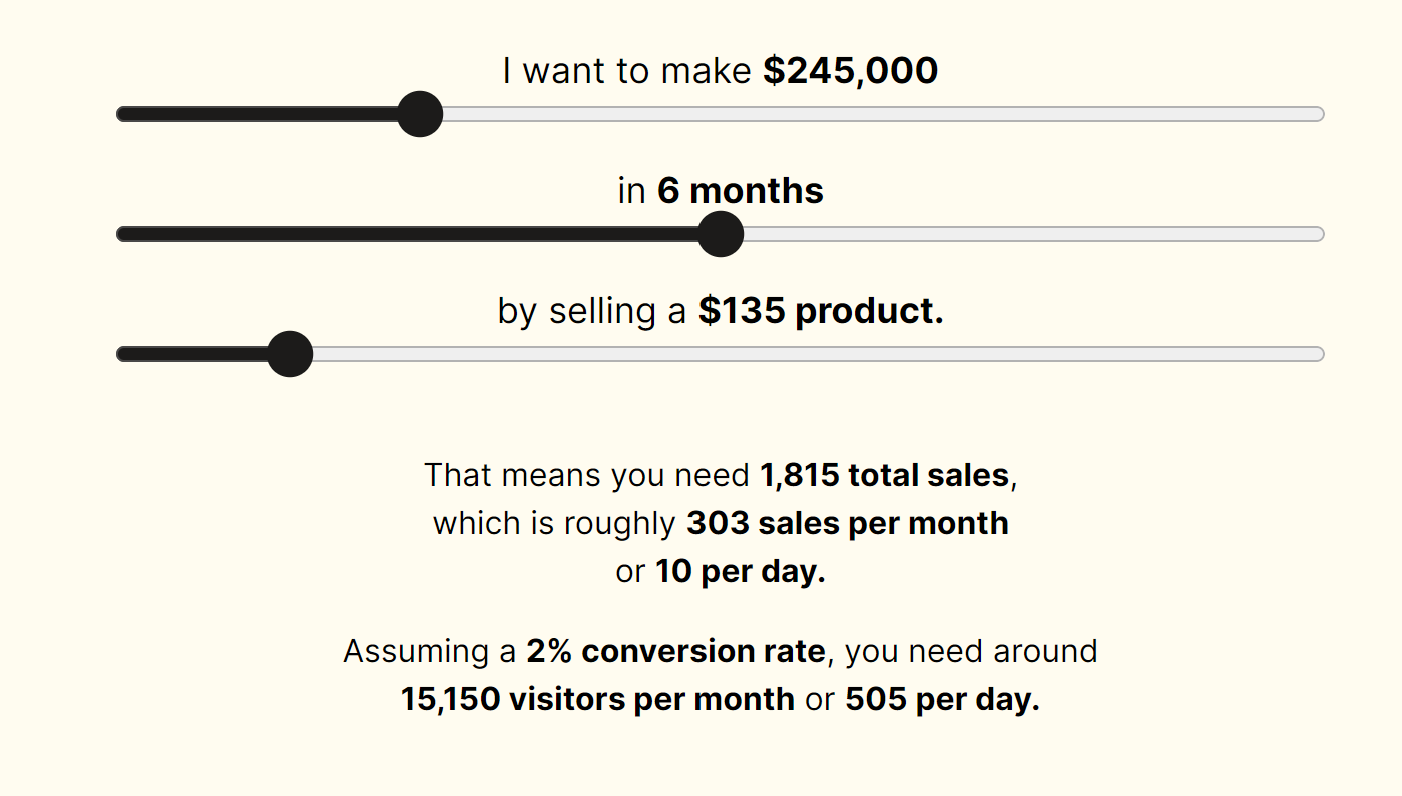The width and height of the screenshot is (1402, 796).
Task: Click the product price slider handle
Action: [x=290, y=354]
